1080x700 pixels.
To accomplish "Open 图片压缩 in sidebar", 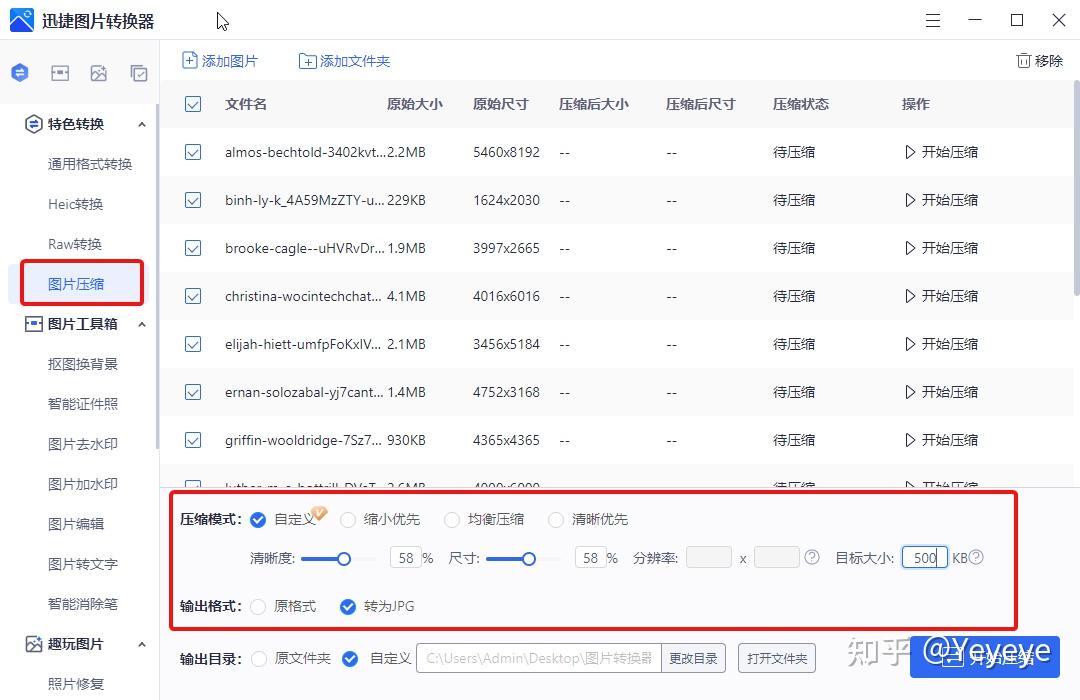I will pos(76,284).
